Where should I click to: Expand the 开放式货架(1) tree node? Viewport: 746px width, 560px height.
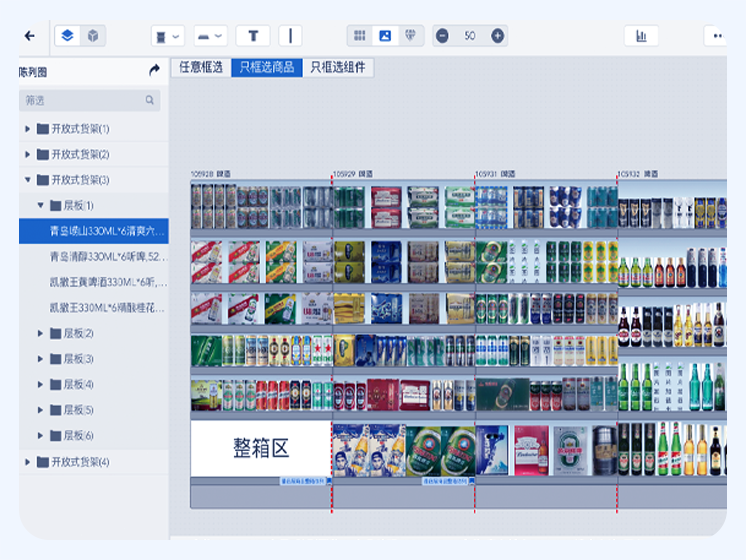[x=28, y=129]
